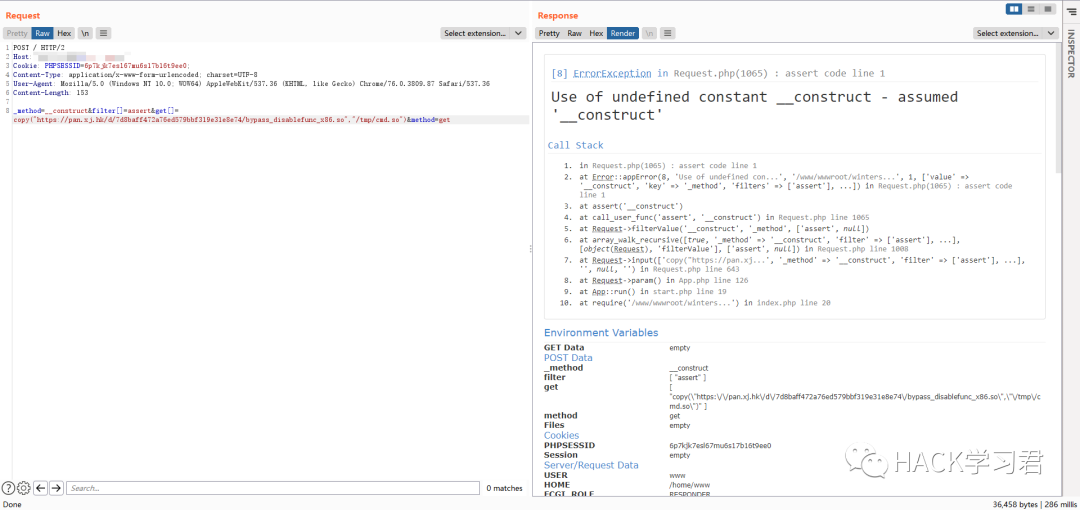The height and width of the screenshot is (510, 1080).
Task: Open search help question-mark icon
Action: click(8, 488)
